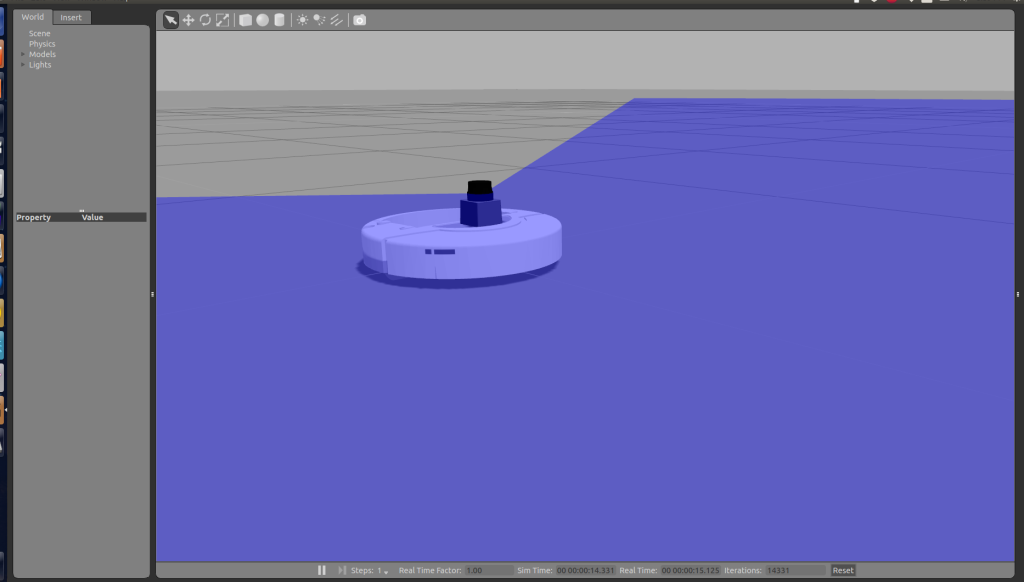Screen dimensions: 1024x582
Task: Enable the scale mode tool
Action: (222, 19)
